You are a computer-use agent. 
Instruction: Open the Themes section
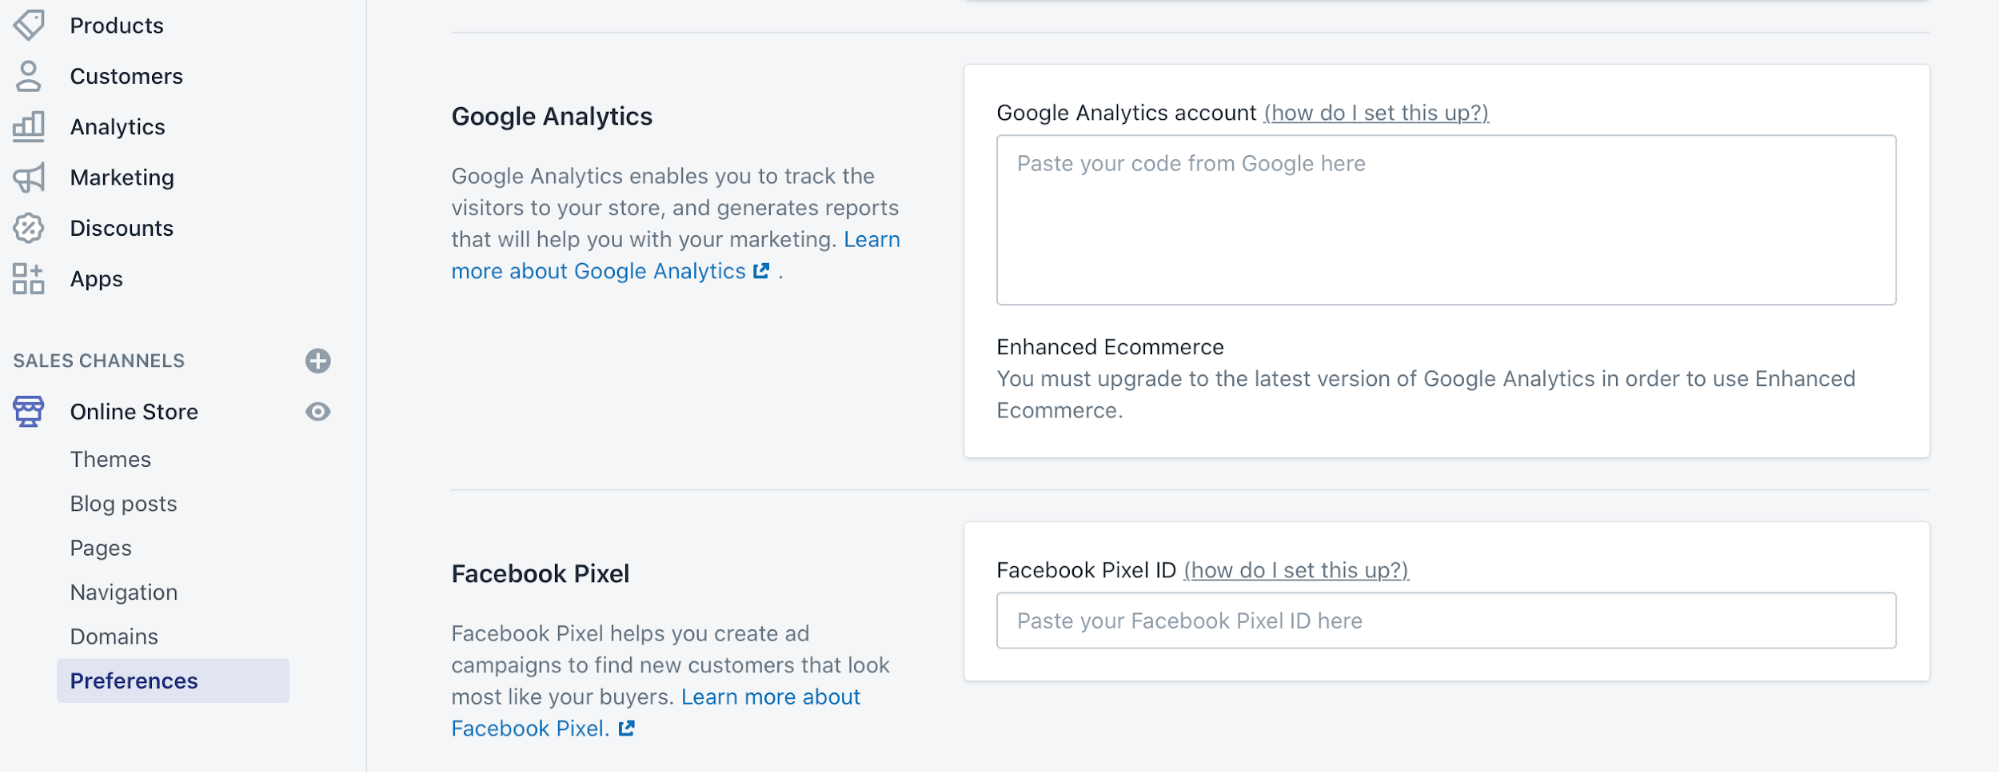point(110,459)
